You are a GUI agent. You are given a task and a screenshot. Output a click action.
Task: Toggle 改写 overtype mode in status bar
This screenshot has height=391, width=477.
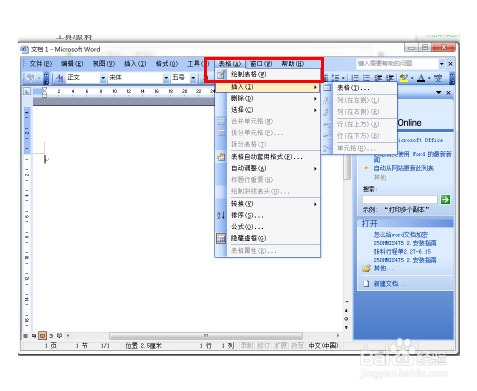297,346
